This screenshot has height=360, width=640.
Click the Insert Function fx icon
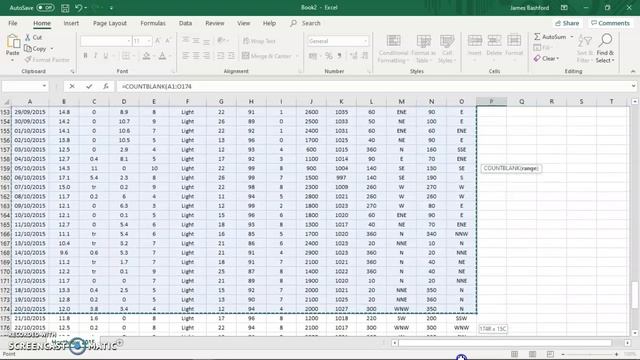(x=106, y=86)
